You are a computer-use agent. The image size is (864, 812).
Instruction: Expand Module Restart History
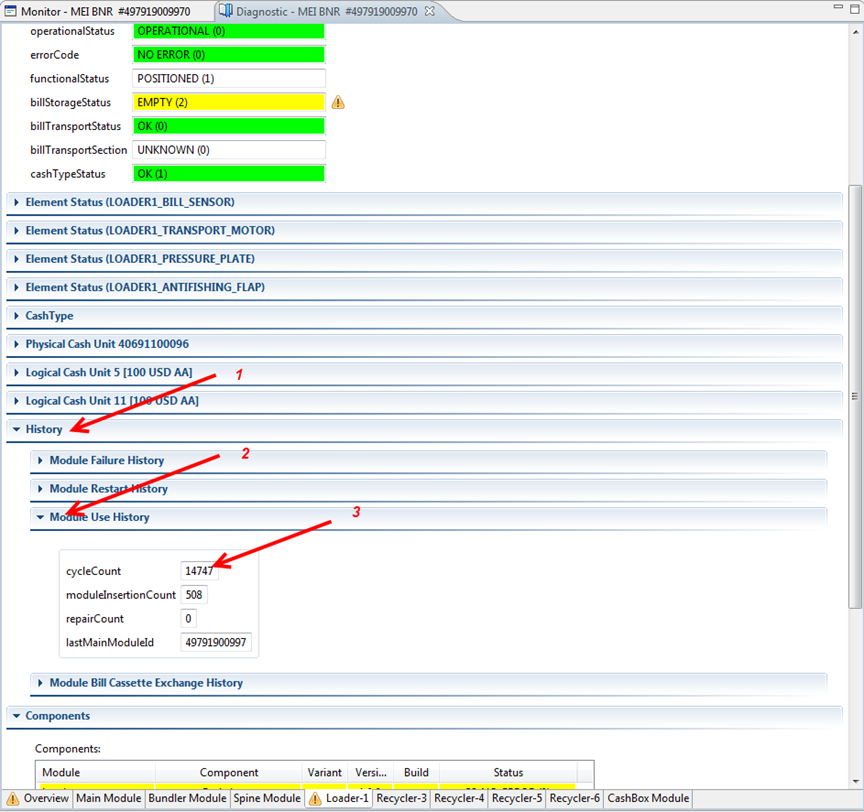point(41,489)
